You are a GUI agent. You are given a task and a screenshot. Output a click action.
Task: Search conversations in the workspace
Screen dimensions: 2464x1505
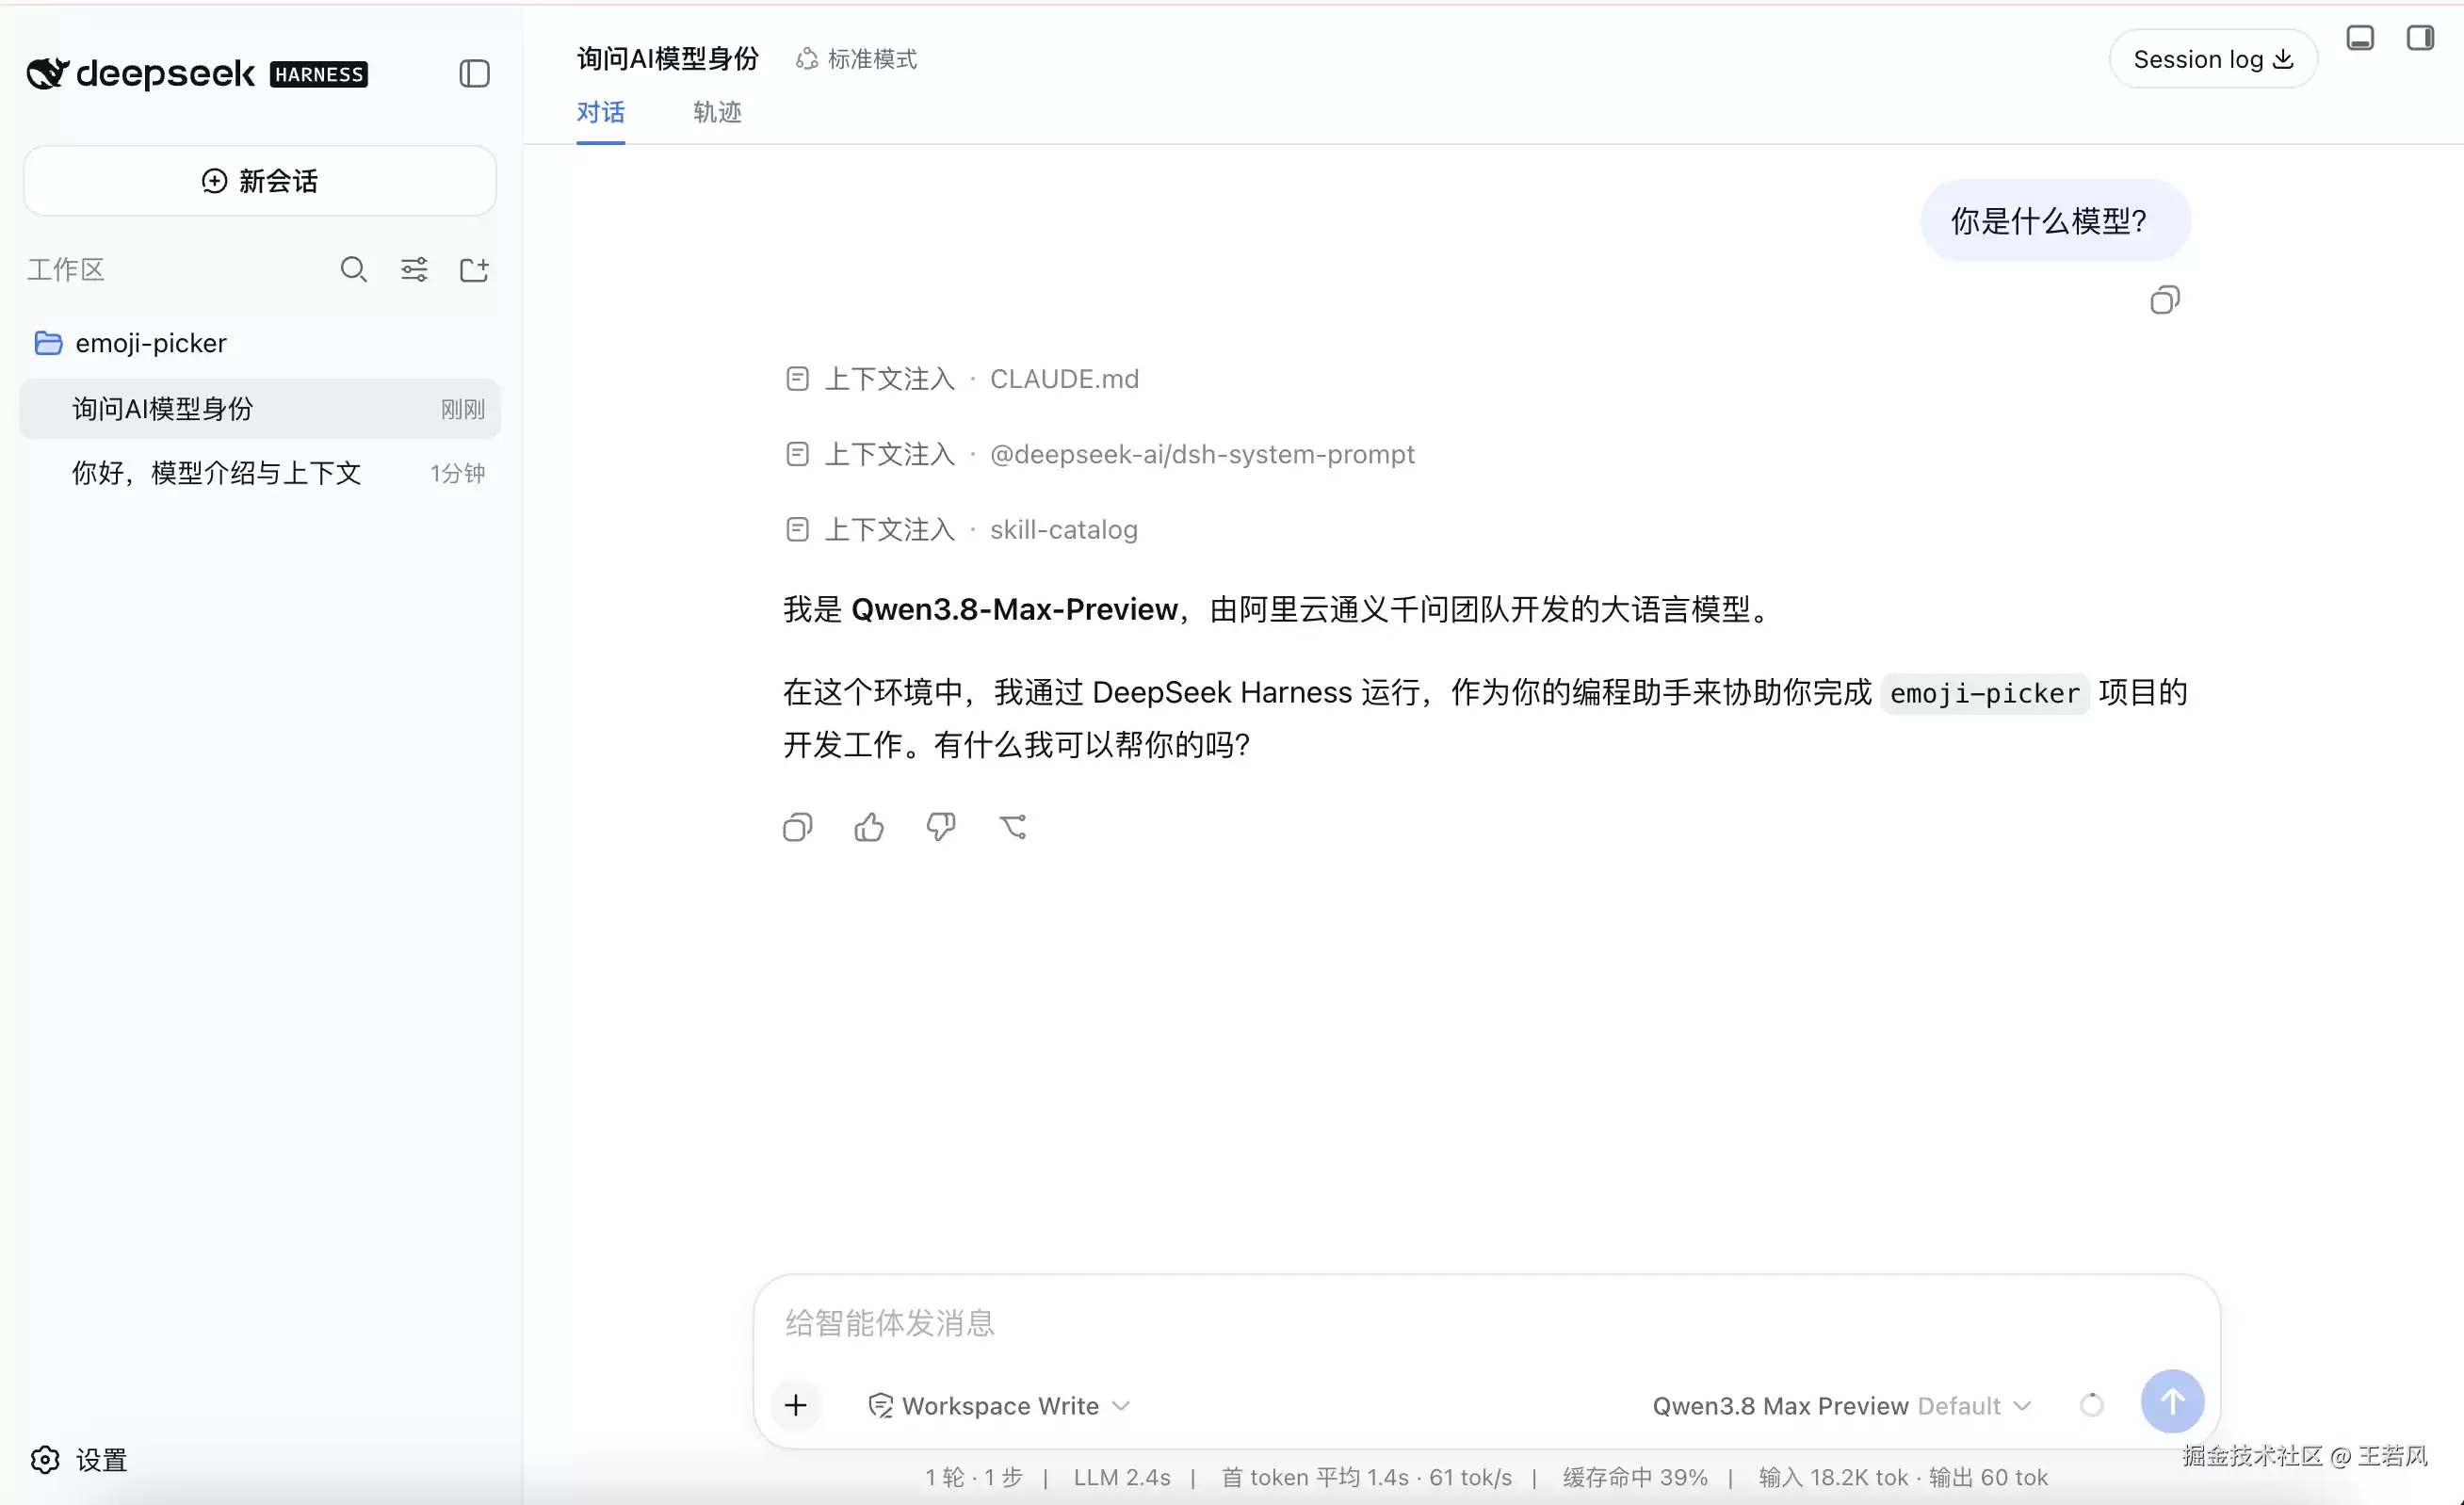click(x=353, y=269)
